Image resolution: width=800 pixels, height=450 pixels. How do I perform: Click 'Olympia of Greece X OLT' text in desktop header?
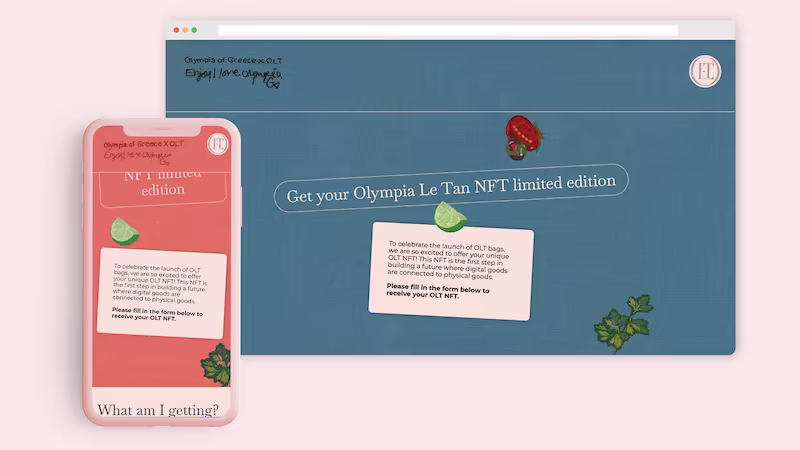click(x=233, y=60)
